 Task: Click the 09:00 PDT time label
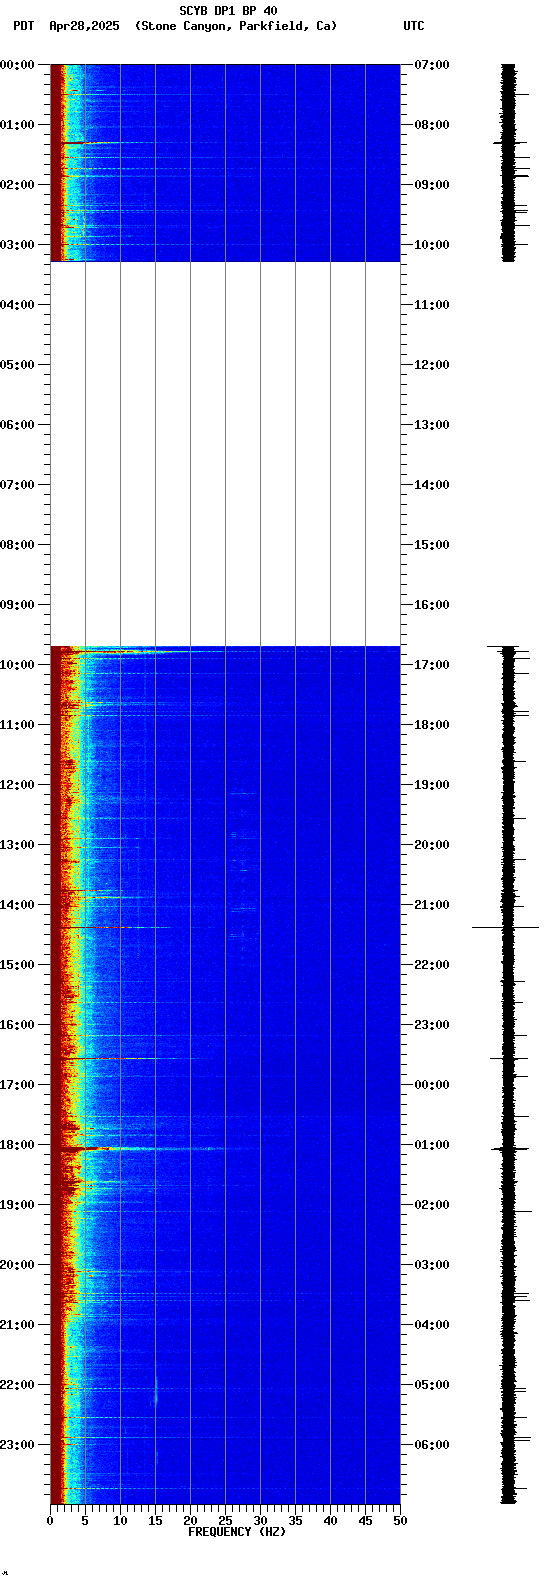(x=17, y=605)
